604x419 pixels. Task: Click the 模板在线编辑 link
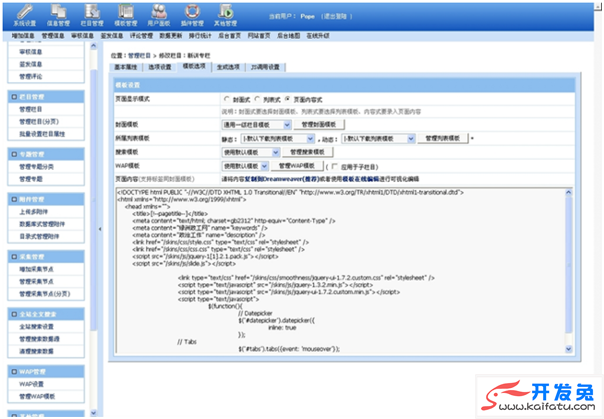(x=361, y=179)
